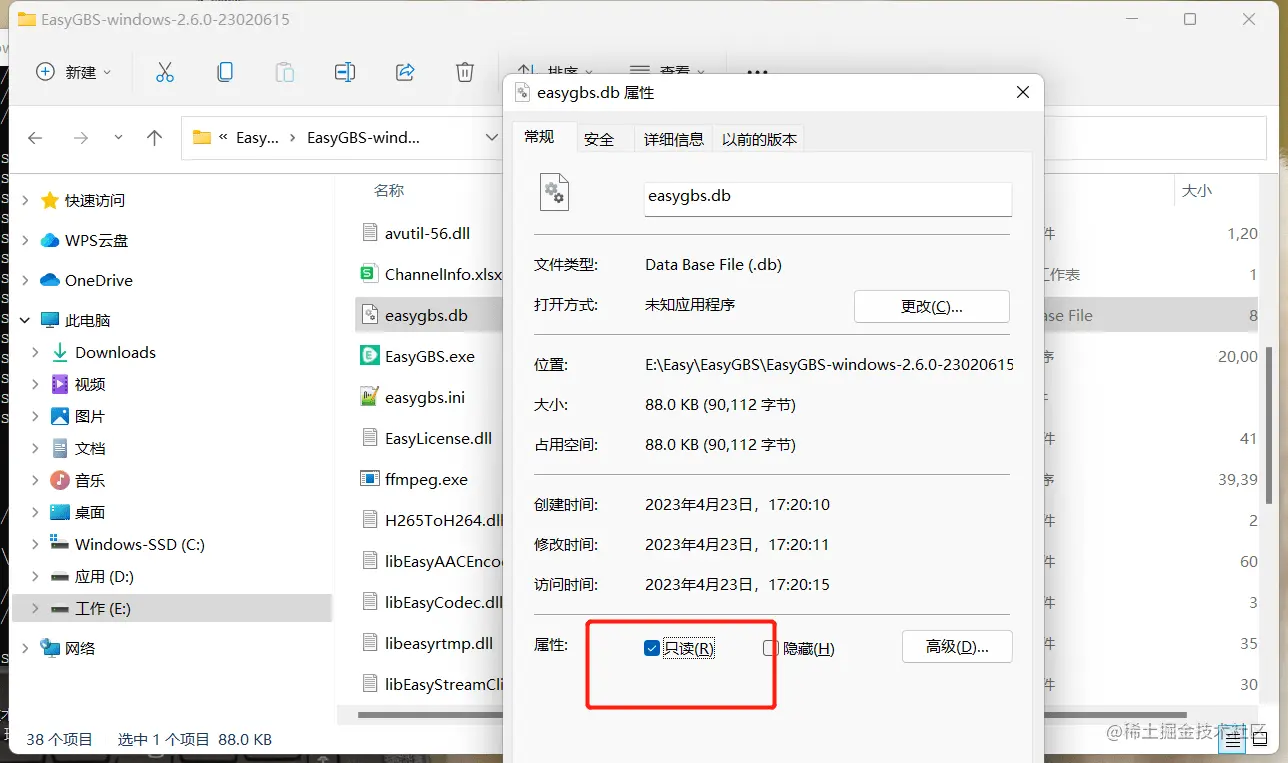Switch to the 详细信息 tab
Screen dimensions: 1288x763
click(674, 139)
